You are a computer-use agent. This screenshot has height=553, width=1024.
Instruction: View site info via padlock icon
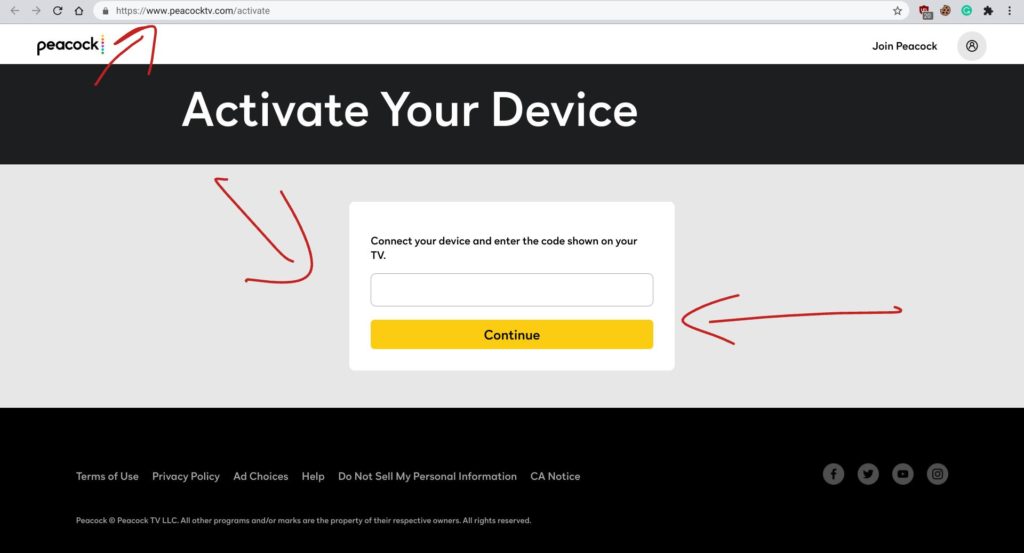104,11
